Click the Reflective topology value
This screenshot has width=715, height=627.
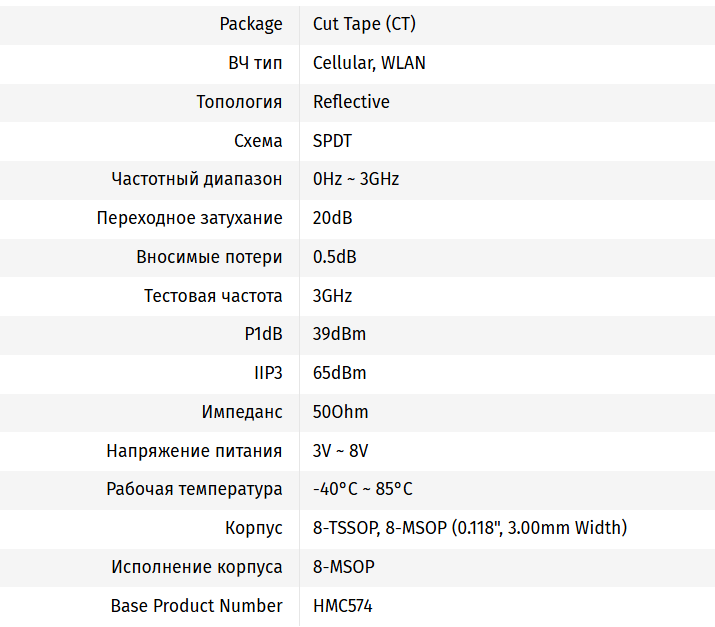tap(351, 102)
